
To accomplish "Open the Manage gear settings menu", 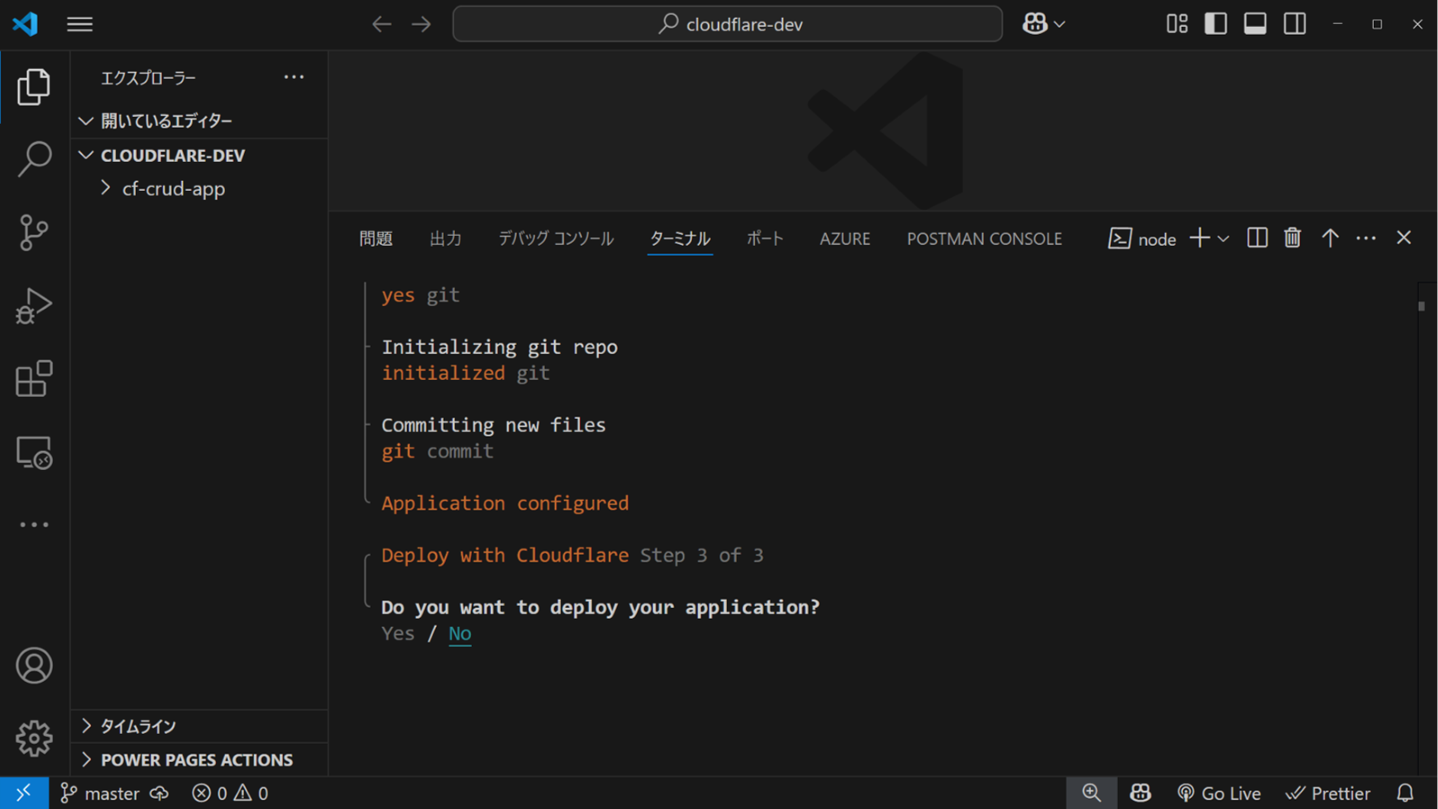I will pos(34,739).
